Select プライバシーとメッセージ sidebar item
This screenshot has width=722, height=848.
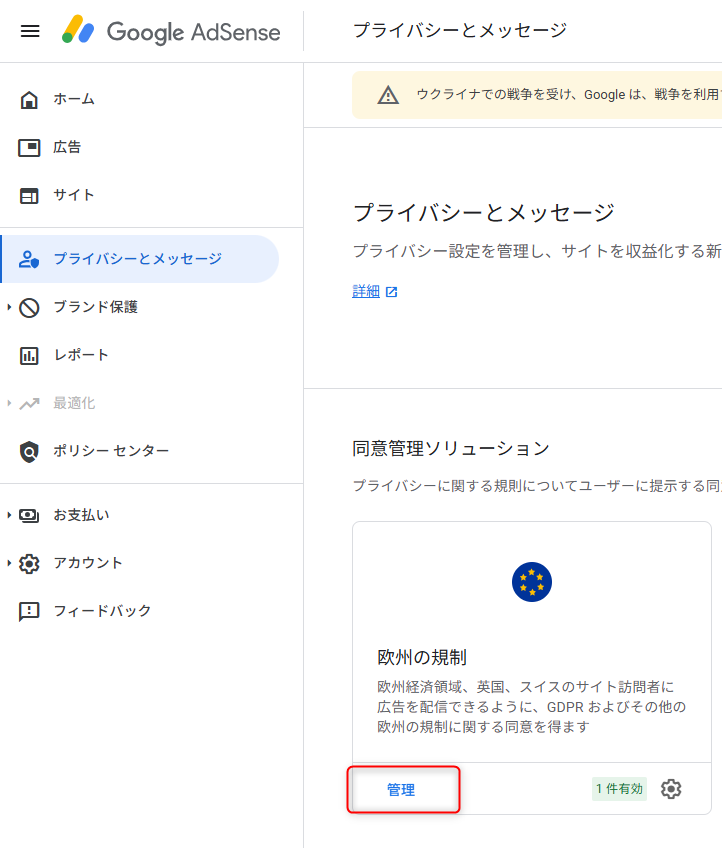click(x=140, y=259)
